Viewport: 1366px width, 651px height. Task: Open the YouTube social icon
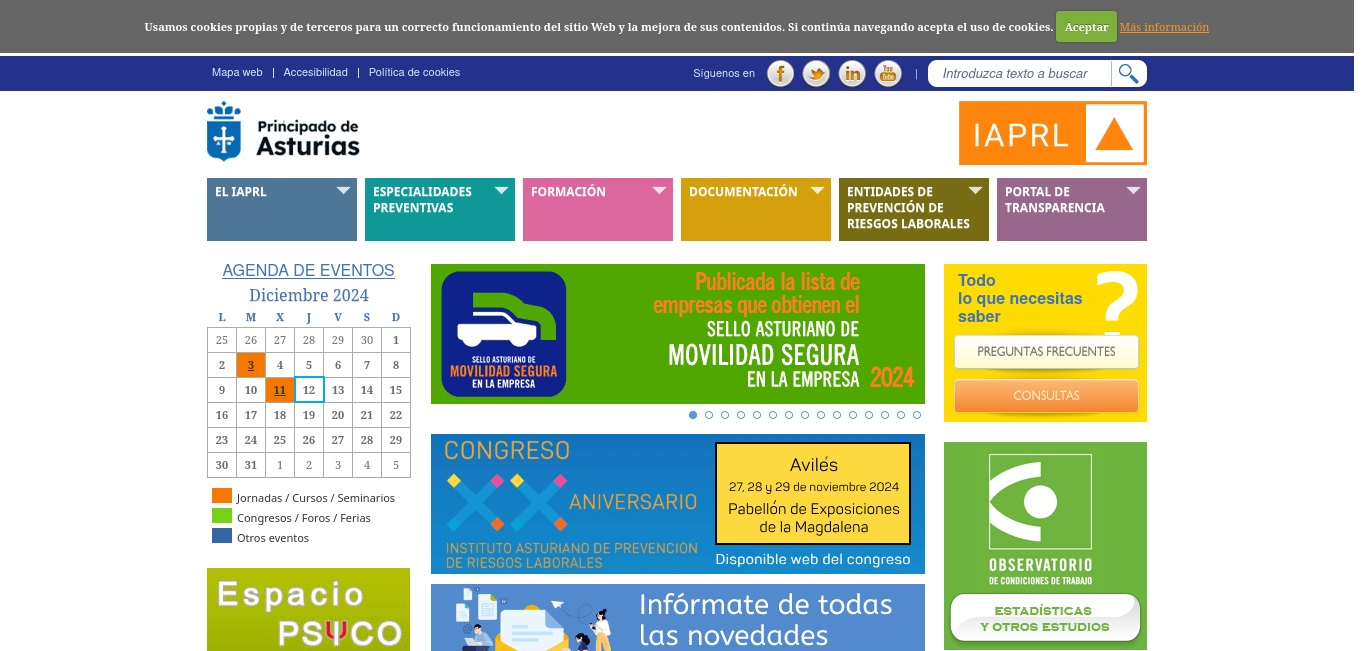[x=888, y=73]
